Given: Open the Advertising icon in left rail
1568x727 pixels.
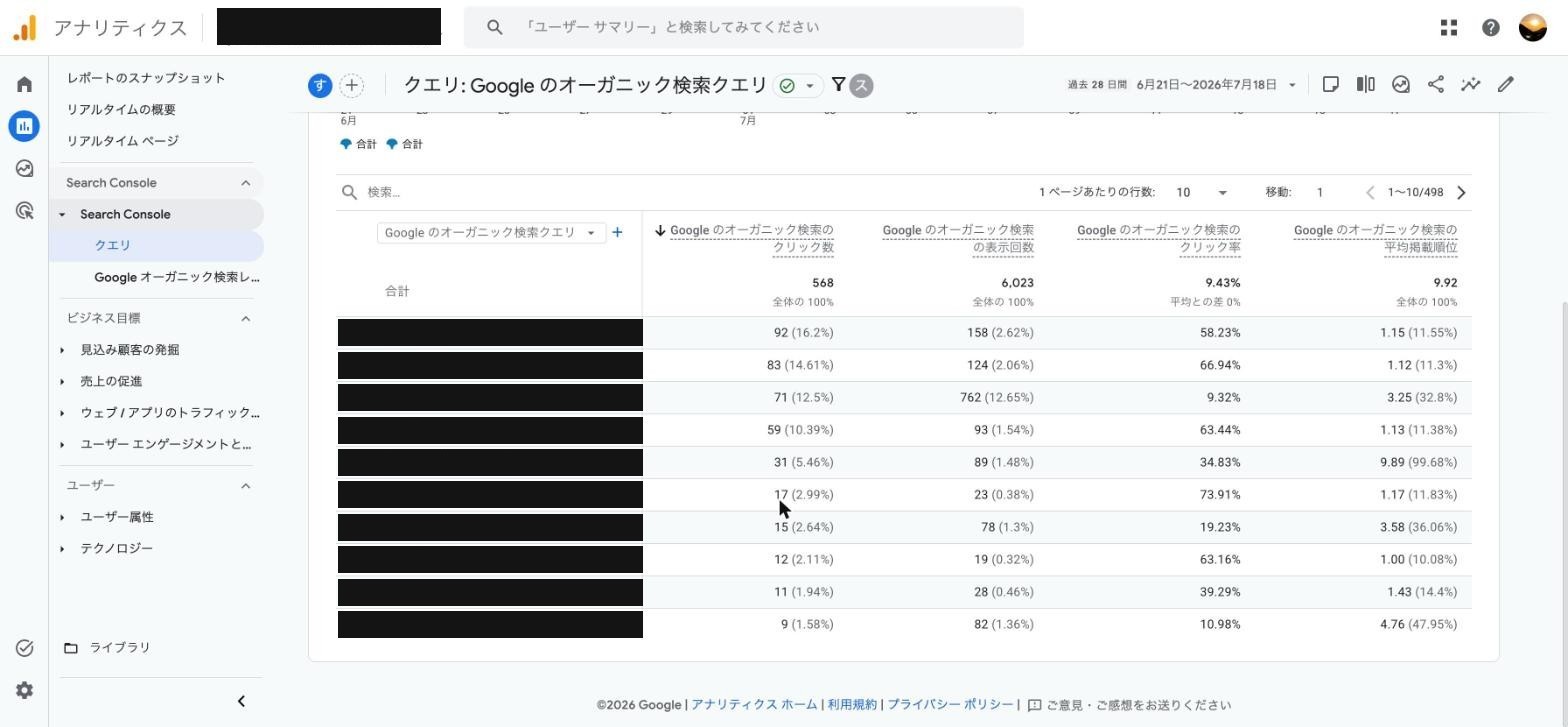Looking at the screenshot, I should tap(25, 211).
